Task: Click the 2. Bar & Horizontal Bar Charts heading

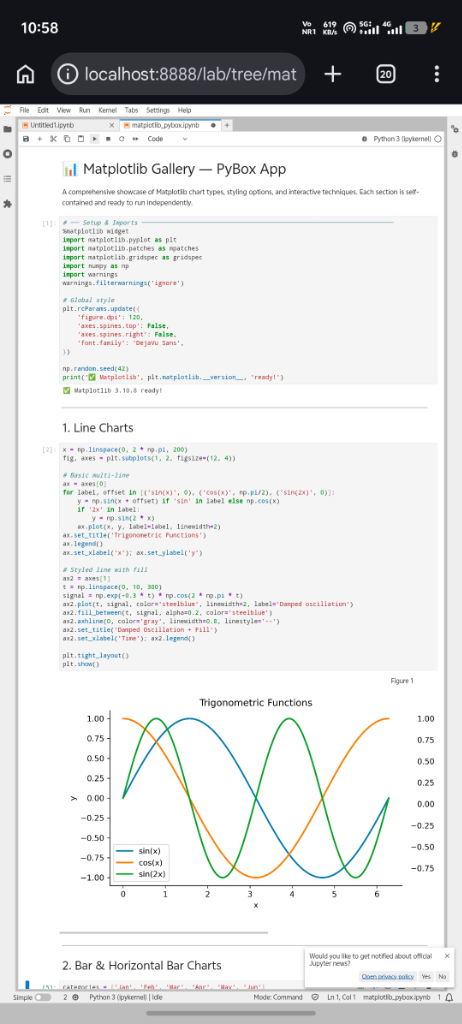Action: point(142,965)
